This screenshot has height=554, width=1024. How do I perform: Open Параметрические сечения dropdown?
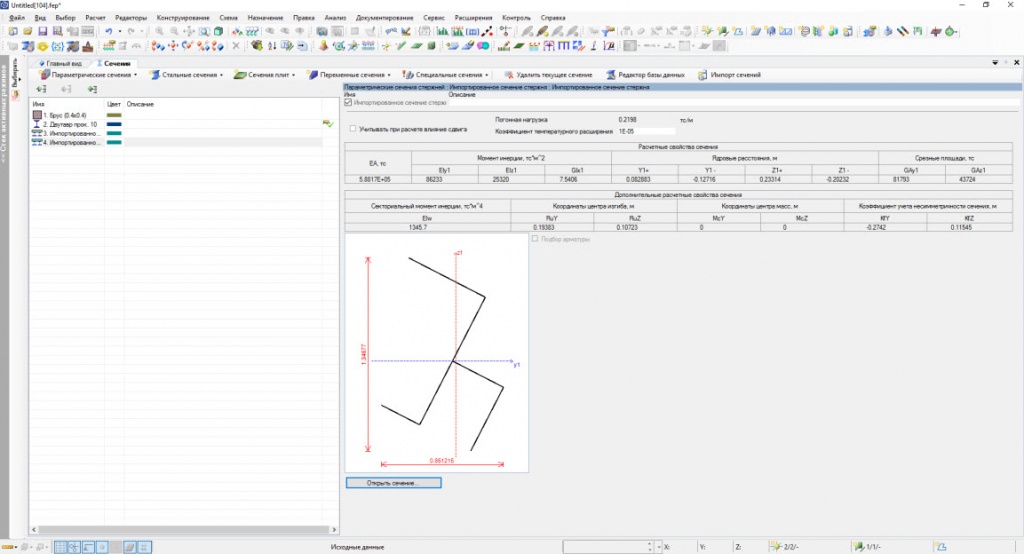point(88,74)
